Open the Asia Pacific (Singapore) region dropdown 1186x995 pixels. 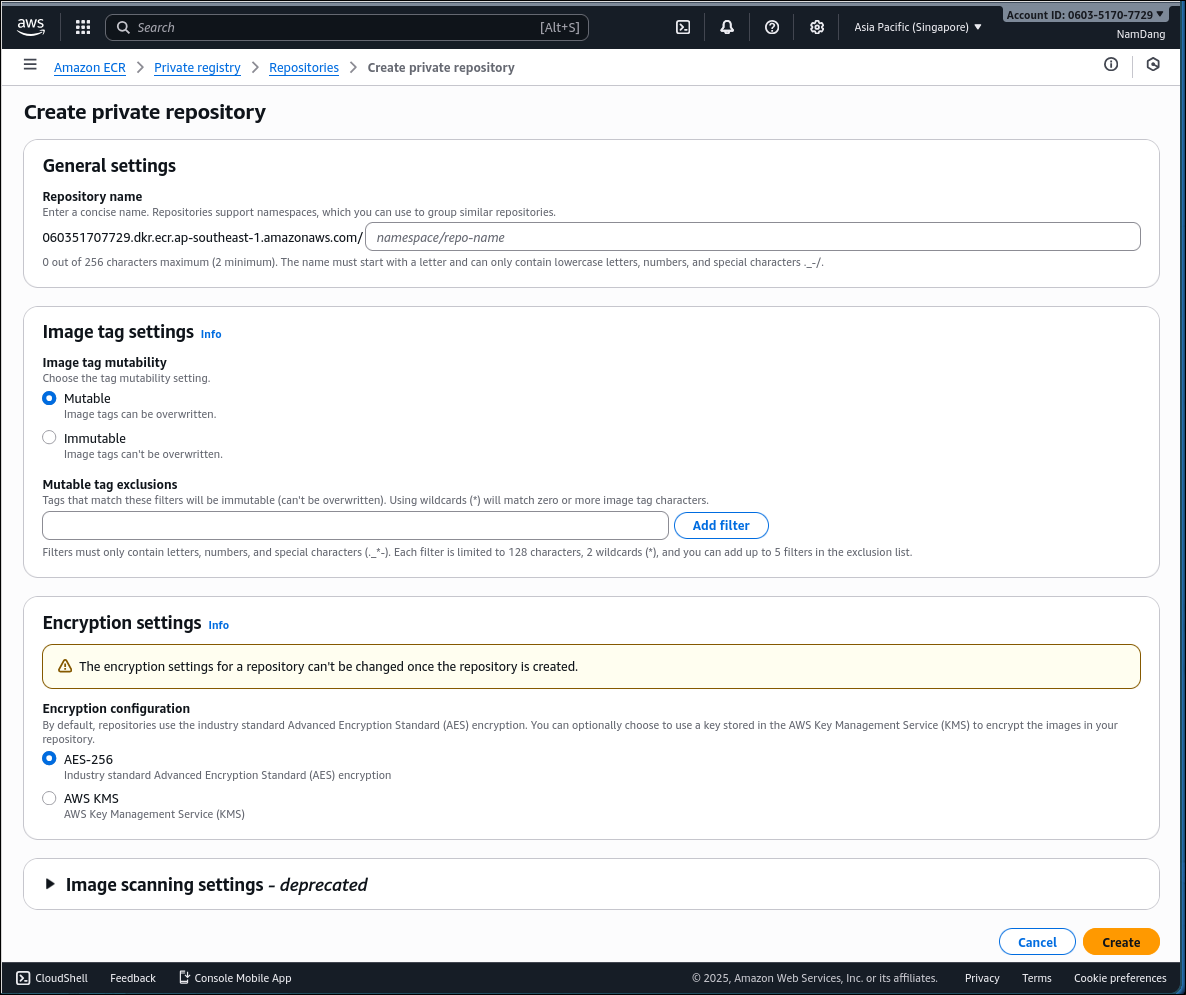pos(917,27)
